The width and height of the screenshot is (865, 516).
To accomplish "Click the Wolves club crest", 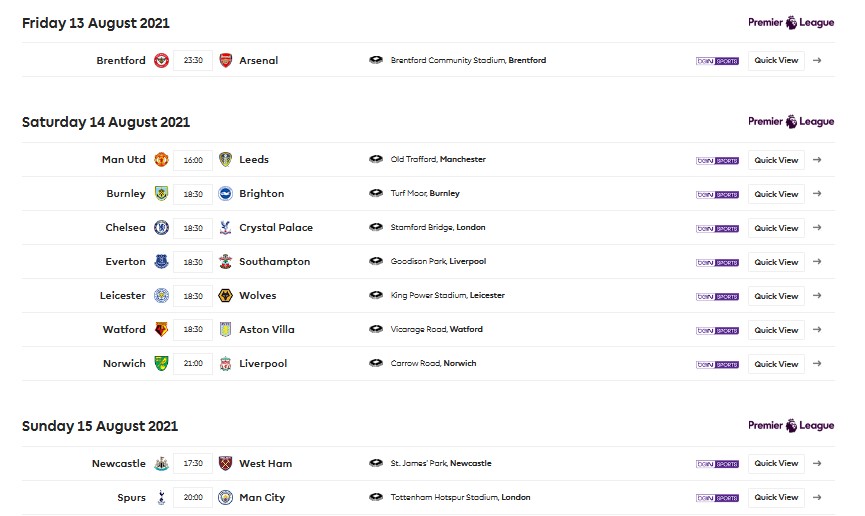I will click(226, 295).
